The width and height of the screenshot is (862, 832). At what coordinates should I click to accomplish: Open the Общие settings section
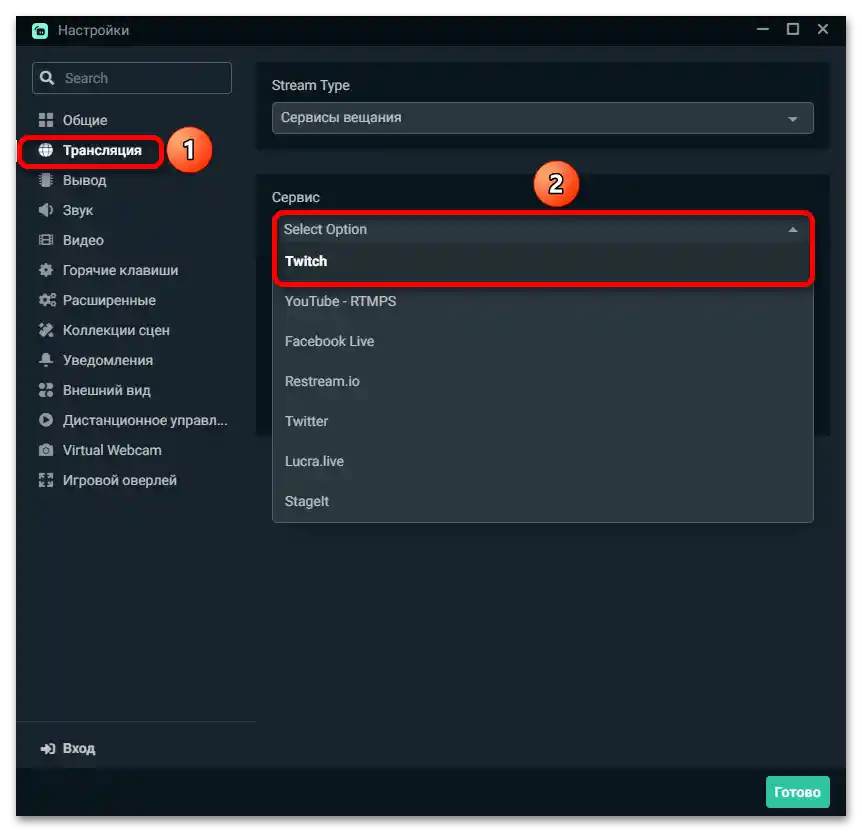coord(85,120)
